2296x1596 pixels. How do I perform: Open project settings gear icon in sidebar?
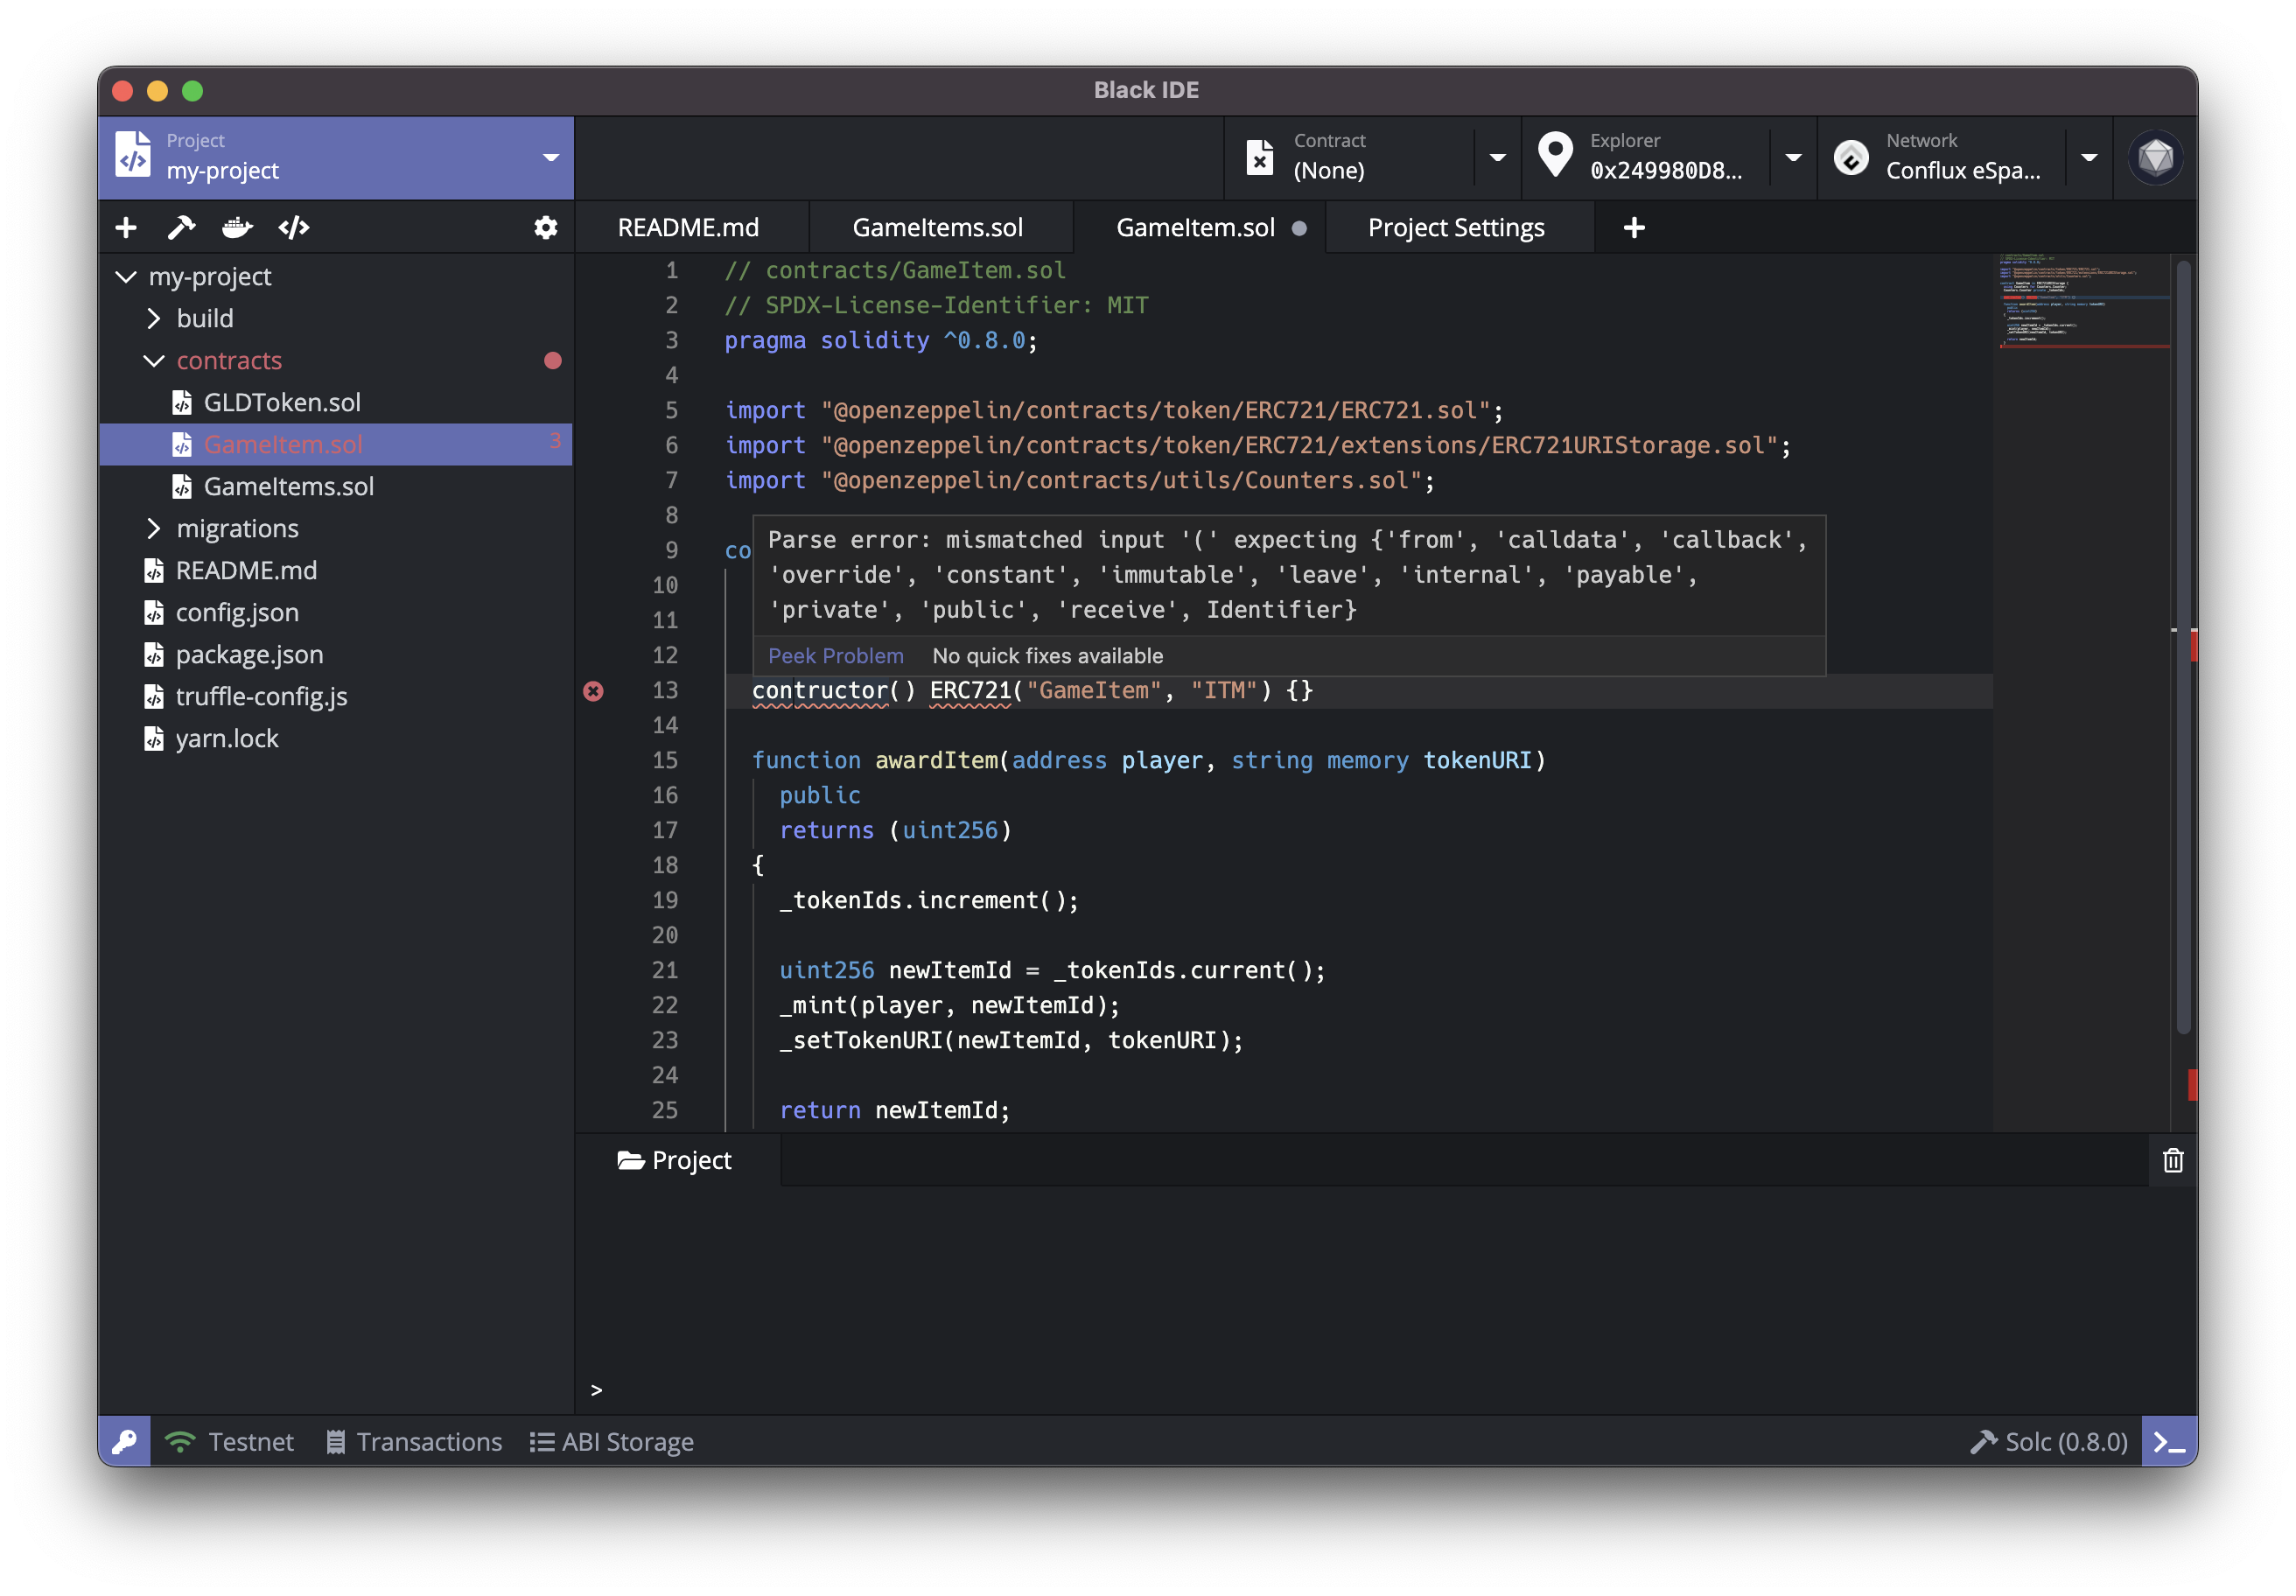[545, 228]
